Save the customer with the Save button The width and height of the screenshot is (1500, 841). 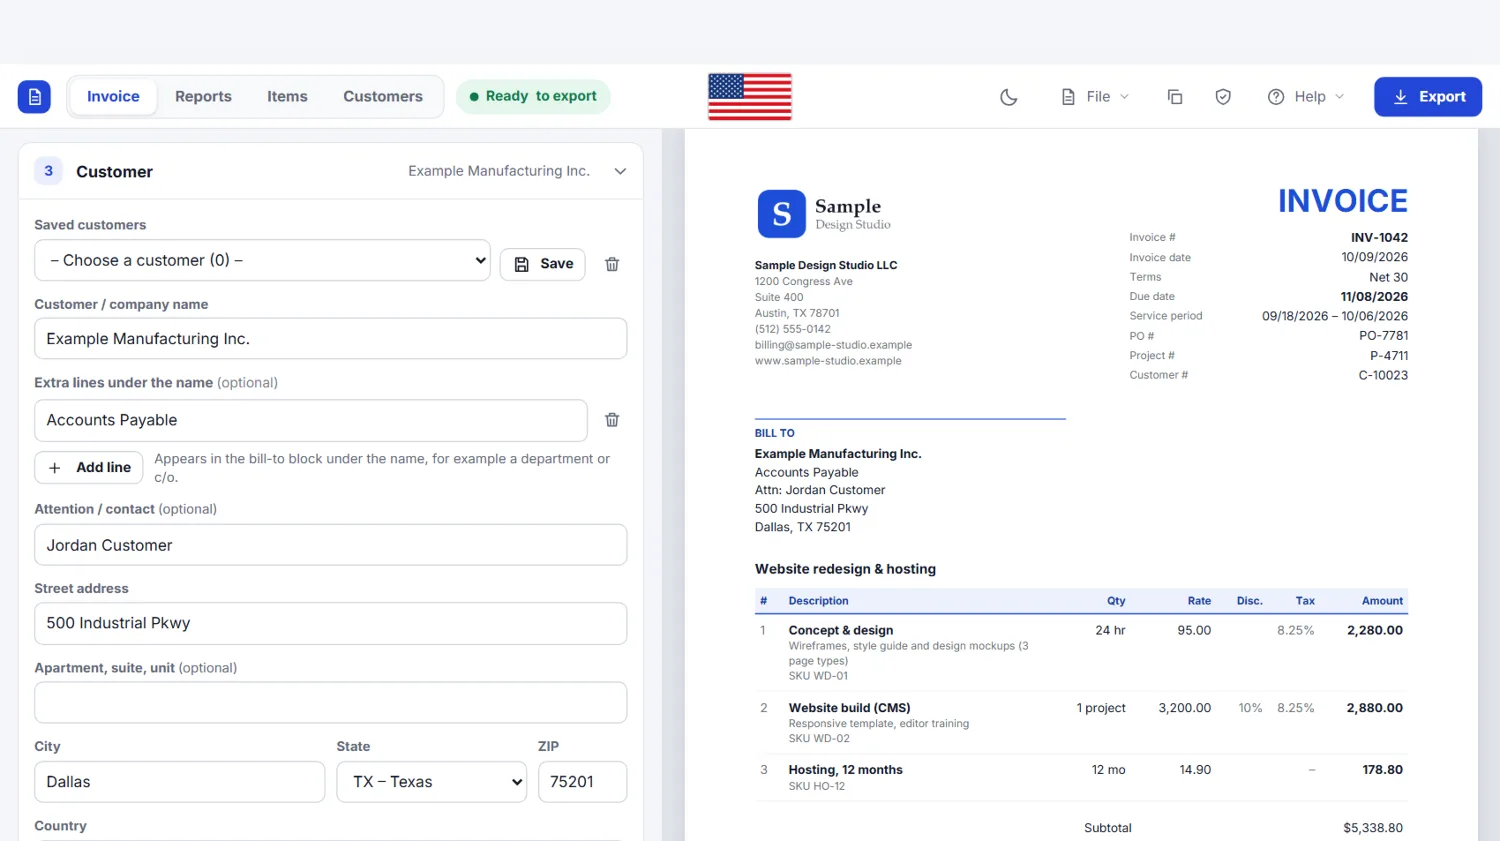[543, 264]
